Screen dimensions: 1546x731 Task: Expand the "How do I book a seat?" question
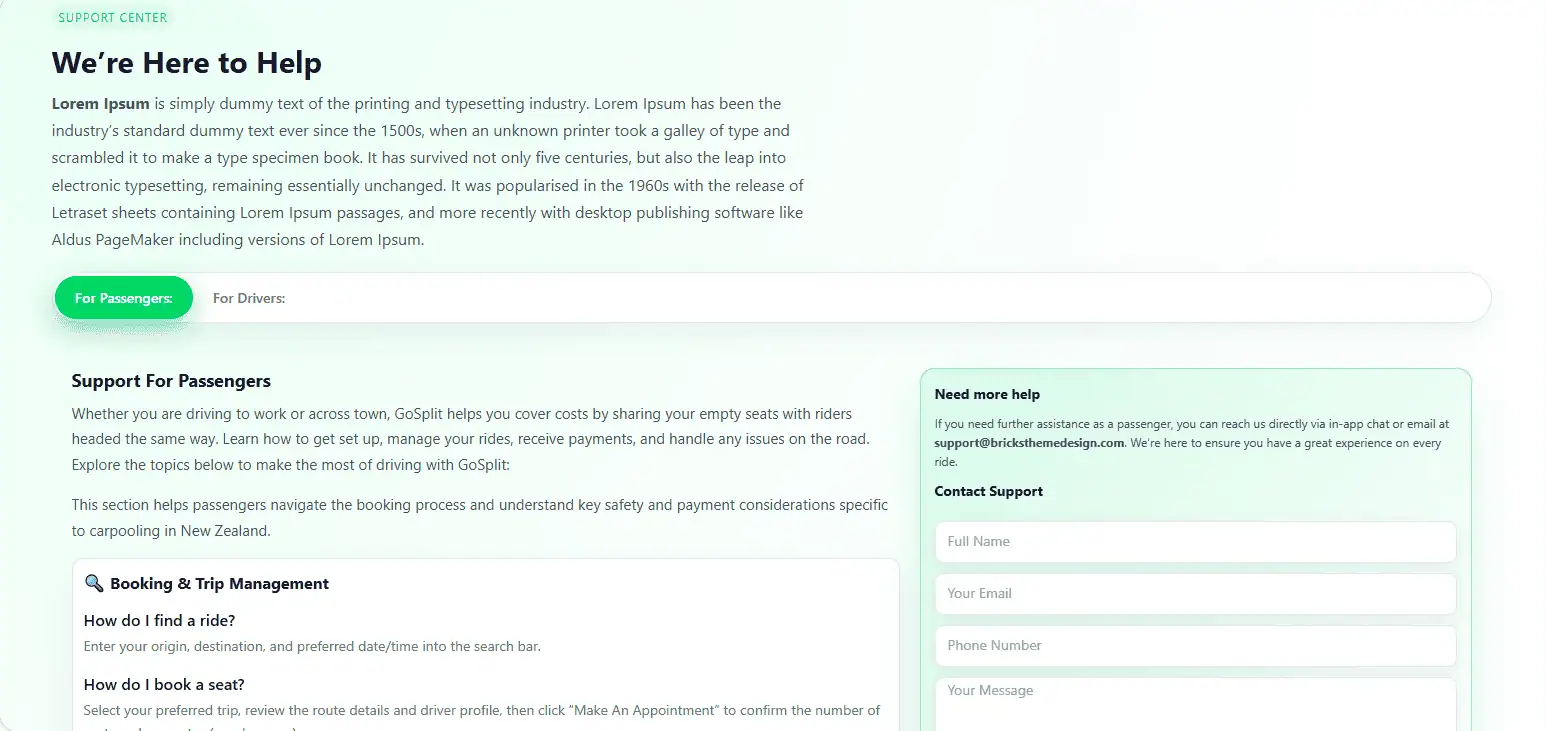click(164, 685)
